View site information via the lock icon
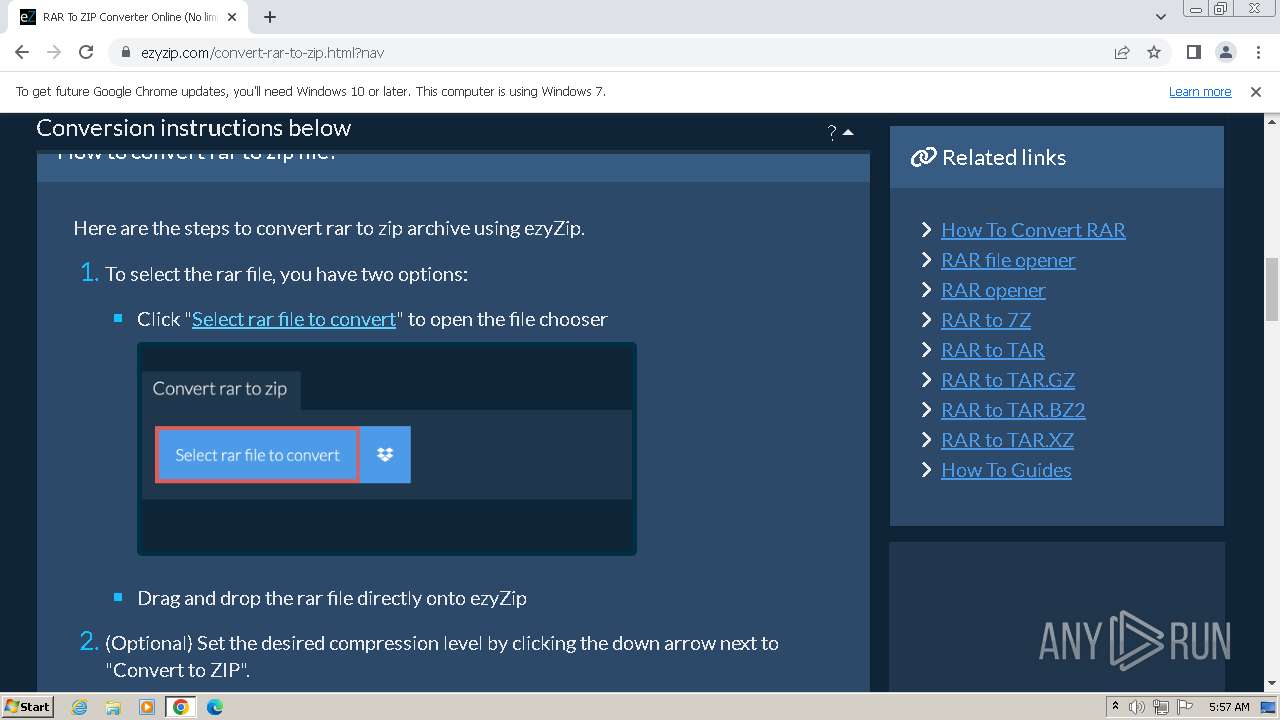This screenshot has height=720, width=1280. (x=126, y=52)
